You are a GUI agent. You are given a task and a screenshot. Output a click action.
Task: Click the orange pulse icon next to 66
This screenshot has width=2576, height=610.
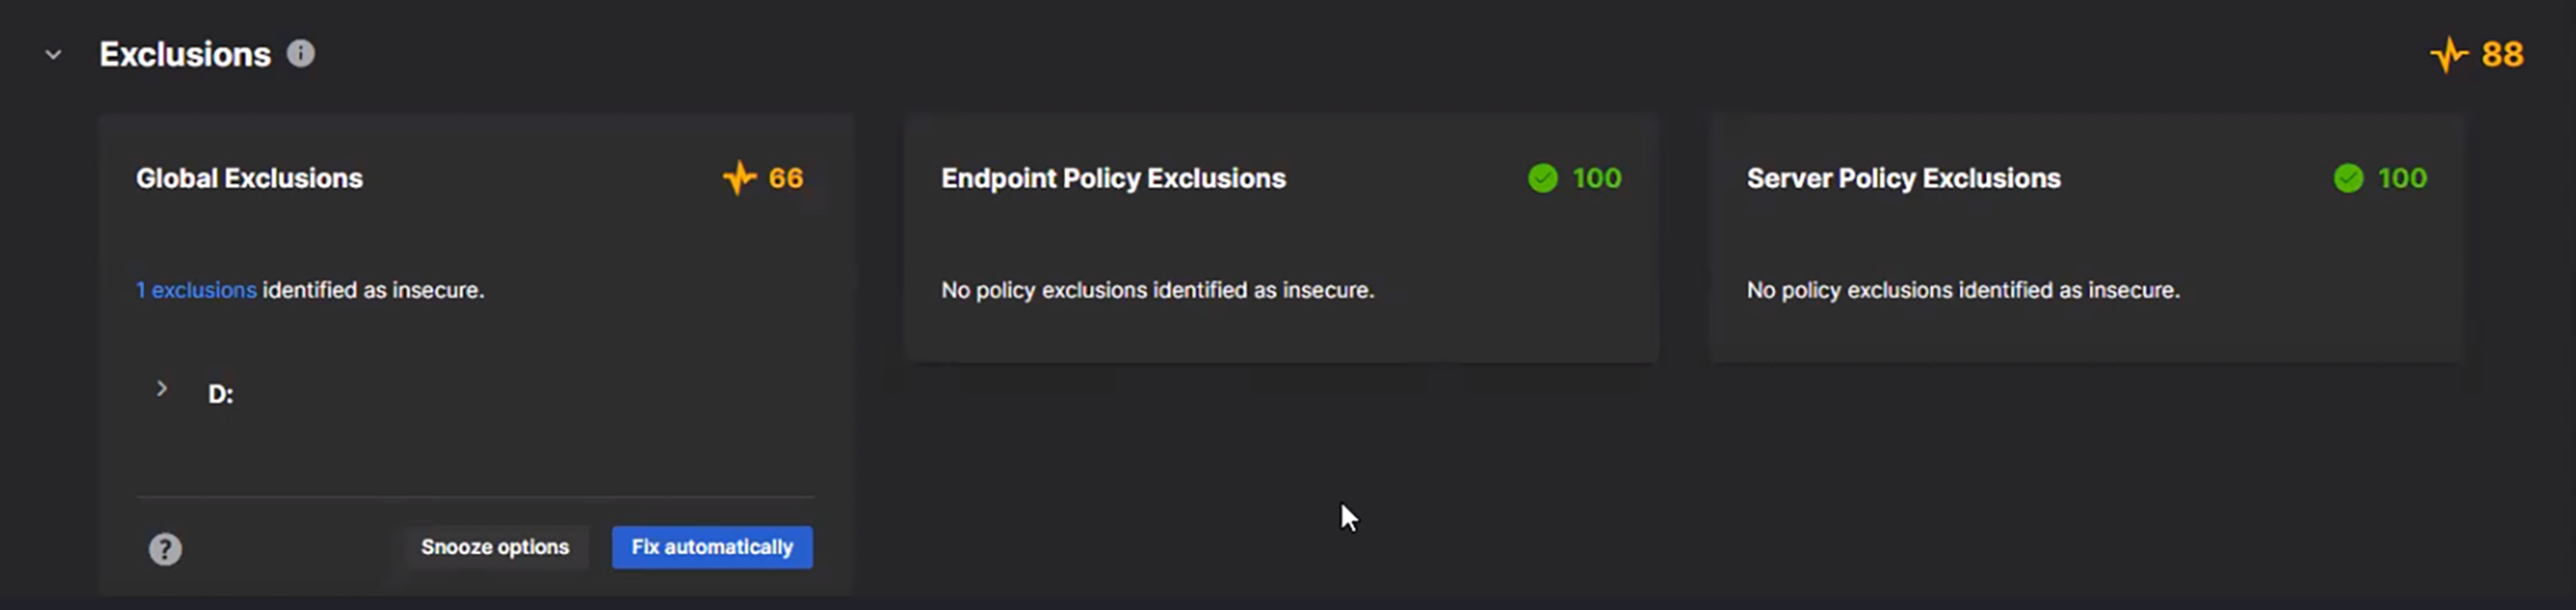739,178
